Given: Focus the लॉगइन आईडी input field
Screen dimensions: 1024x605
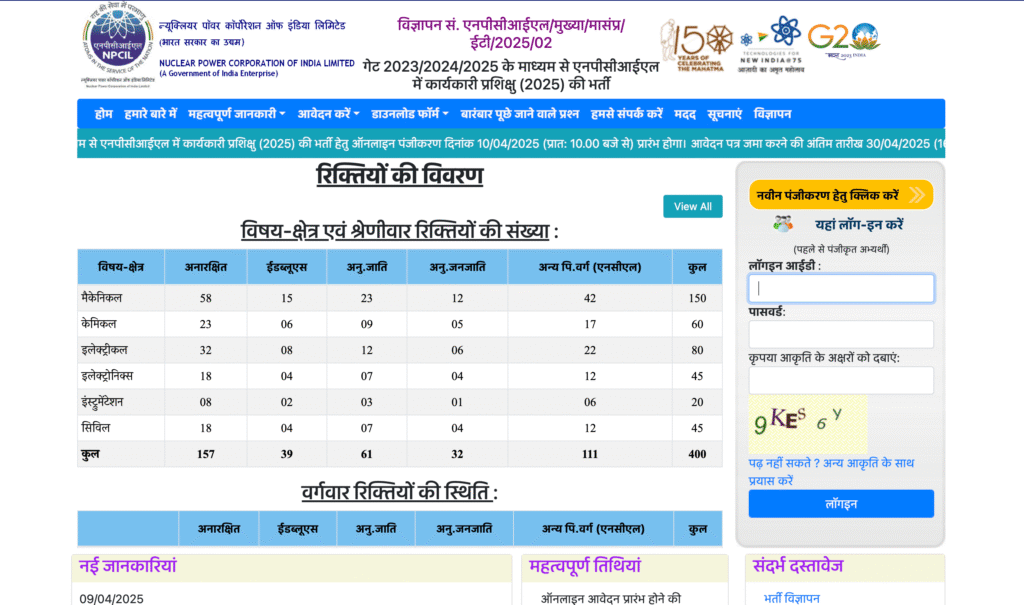Looking at the screenshot, I should pyautogui.click(x=840, y=289).
